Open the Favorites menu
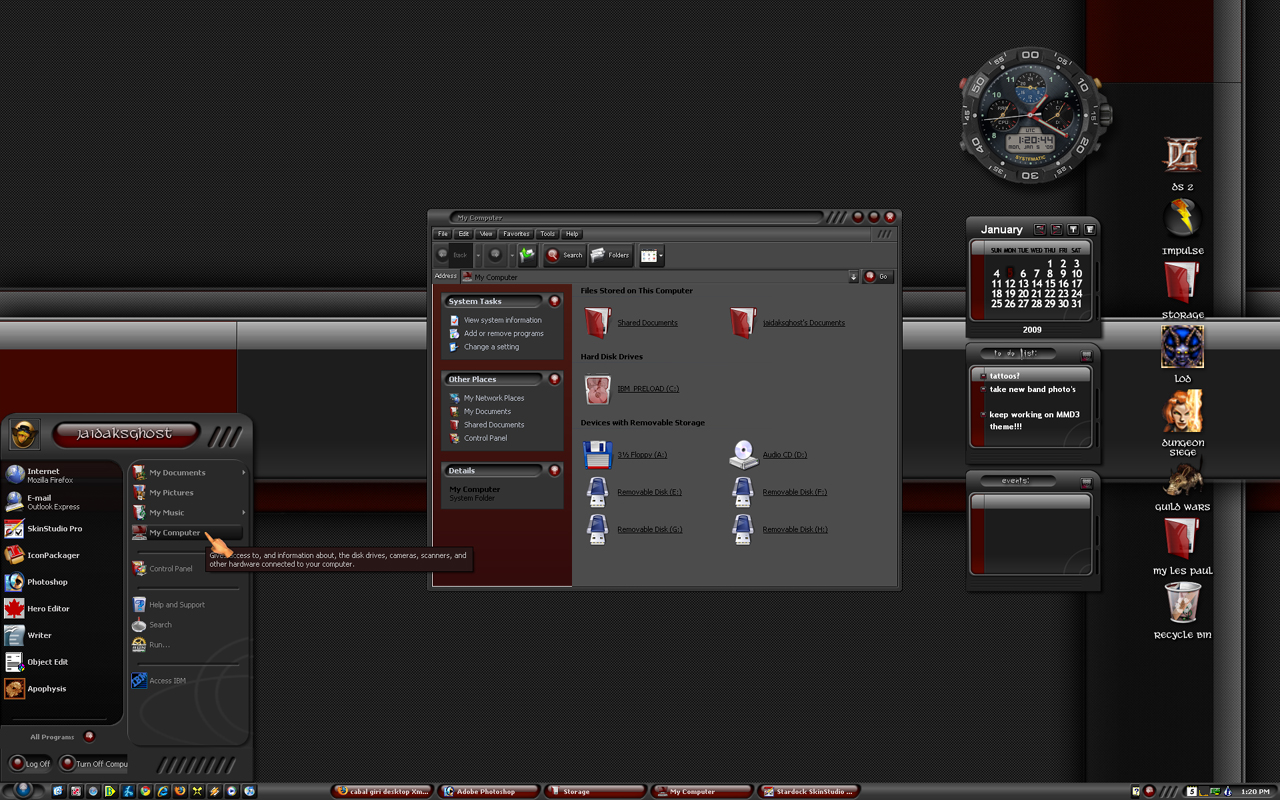Image resolution: width=1280 pixels, height=800 pixels. pyautogui.click(x=516, y=234)
